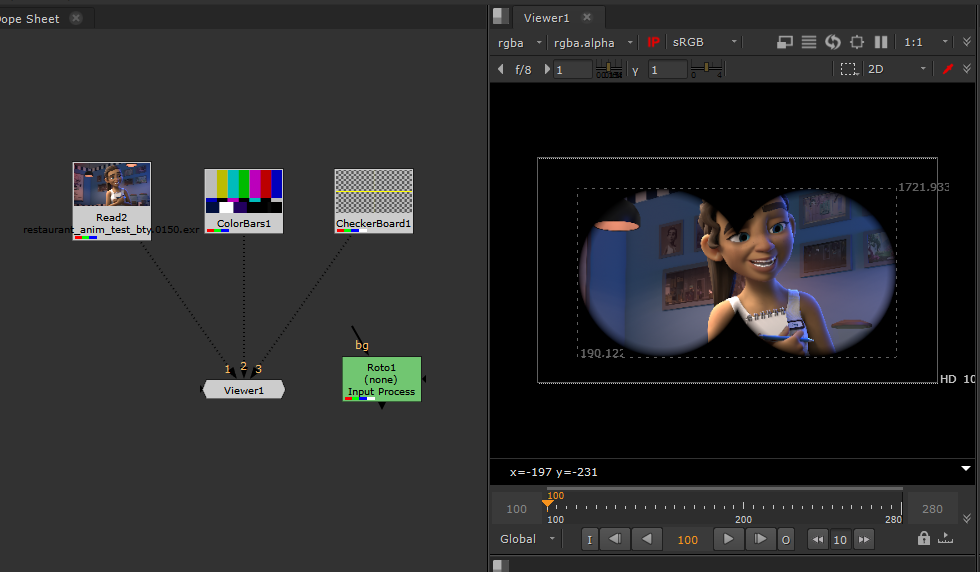Select the CheckerBoard1 node

pos(374,201)
